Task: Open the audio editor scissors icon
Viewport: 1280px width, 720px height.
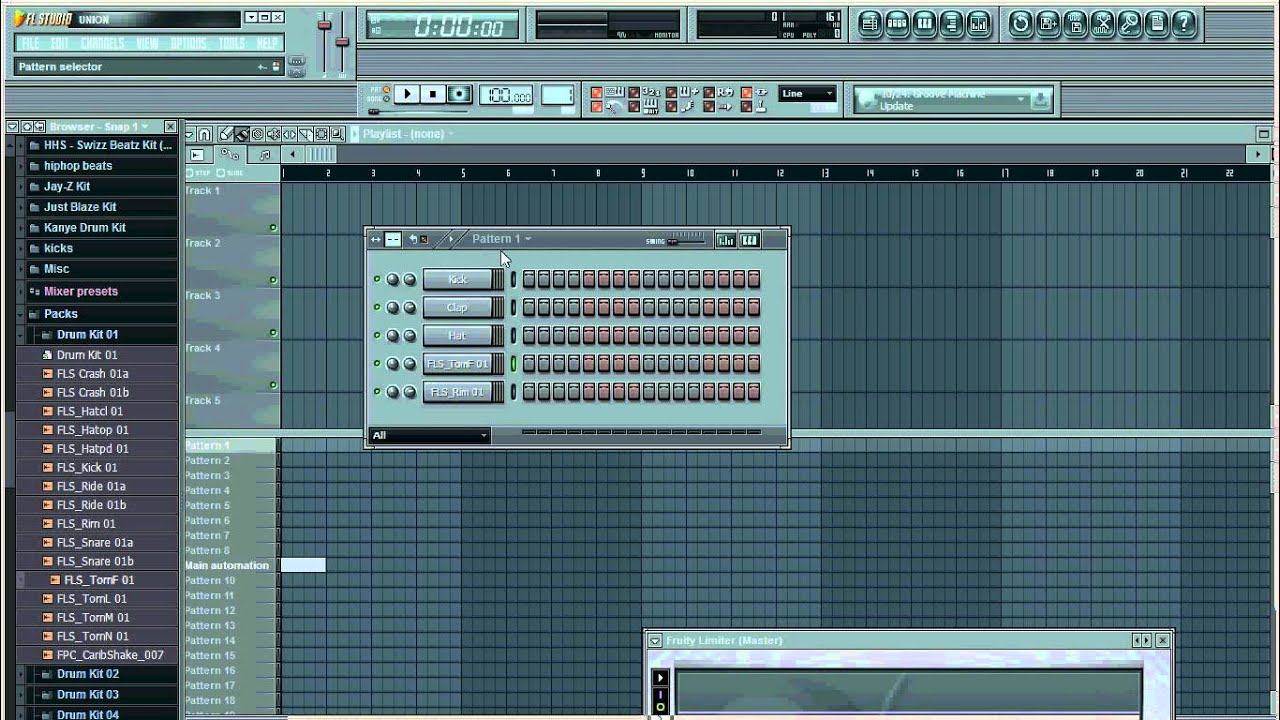Action: coord(1103,24)
